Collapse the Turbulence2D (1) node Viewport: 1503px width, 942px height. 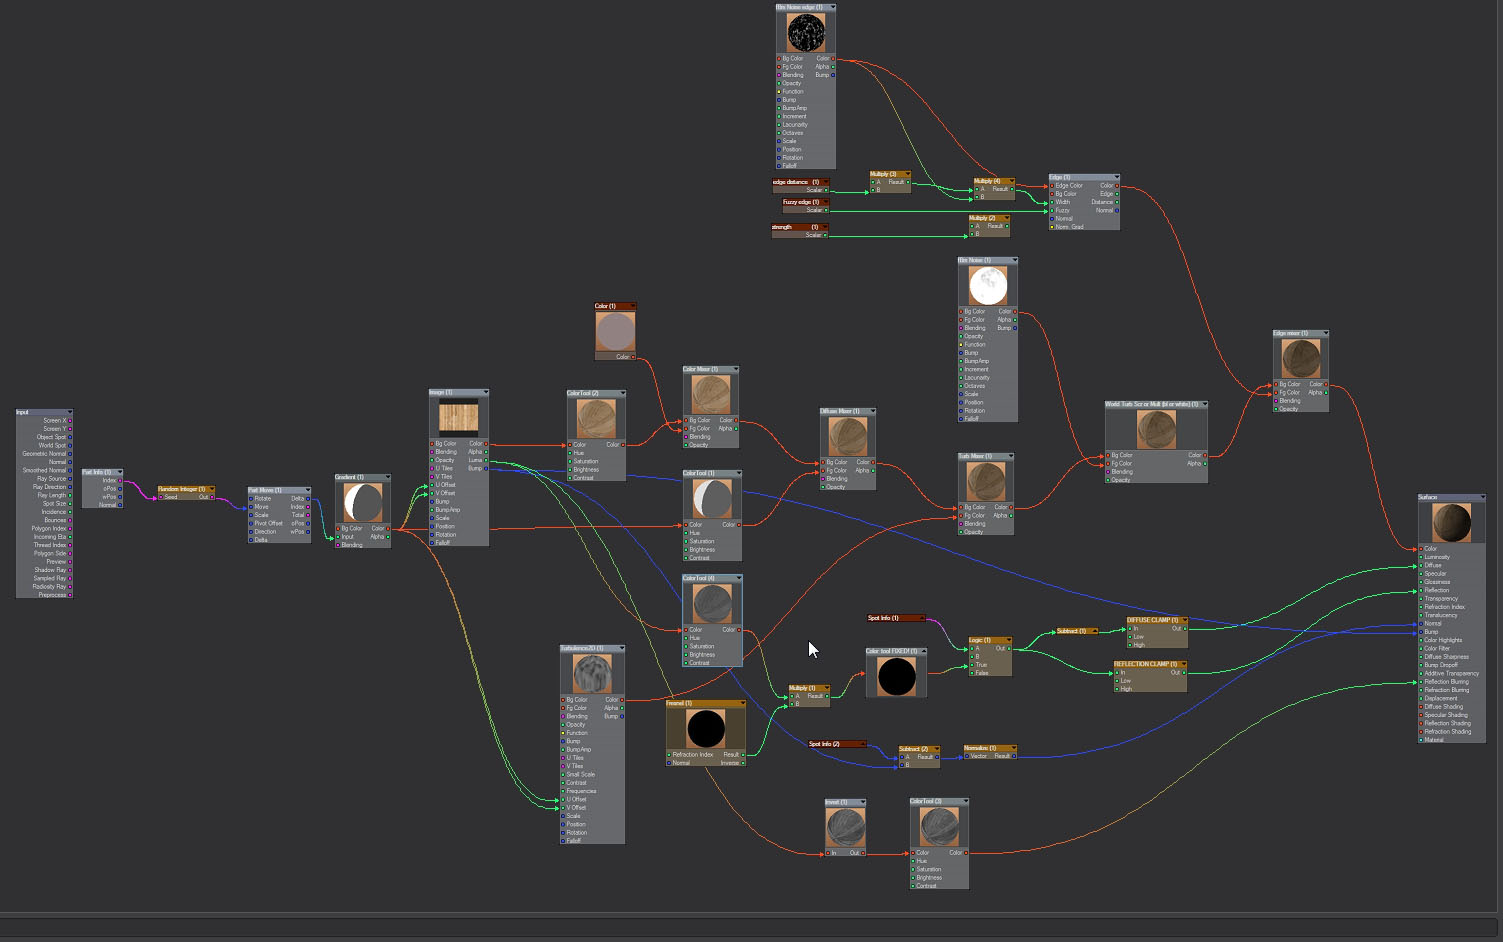click(x=621, y=648)
